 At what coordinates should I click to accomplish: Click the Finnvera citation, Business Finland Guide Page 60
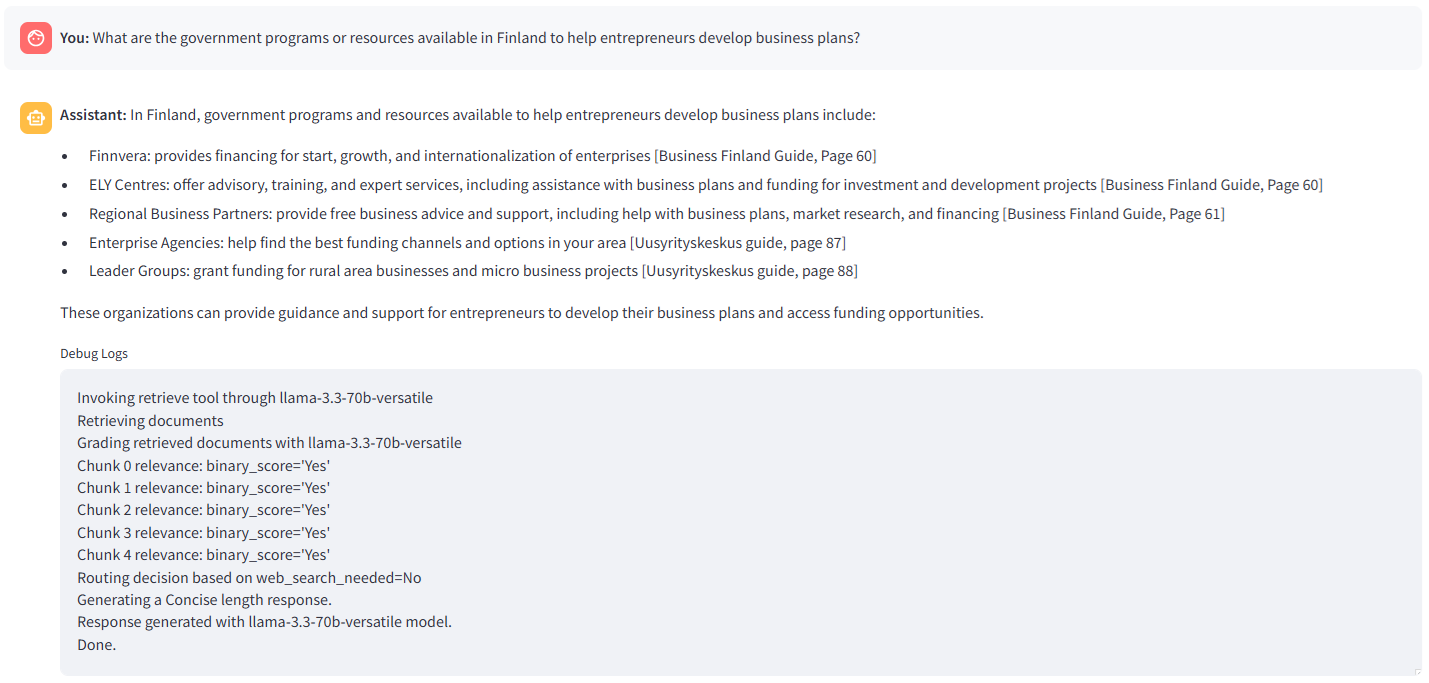[765, 156]
